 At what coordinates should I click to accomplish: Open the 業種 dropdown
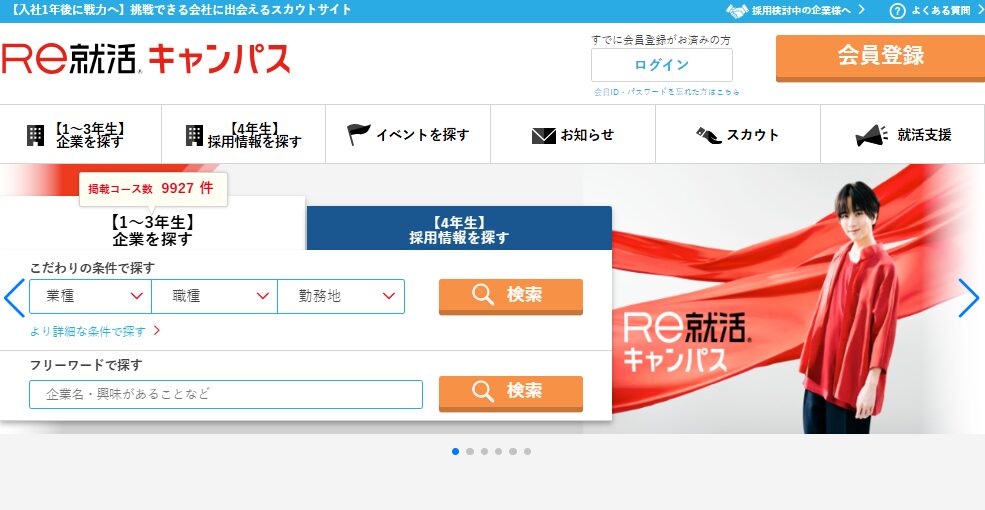pos(90,296)
